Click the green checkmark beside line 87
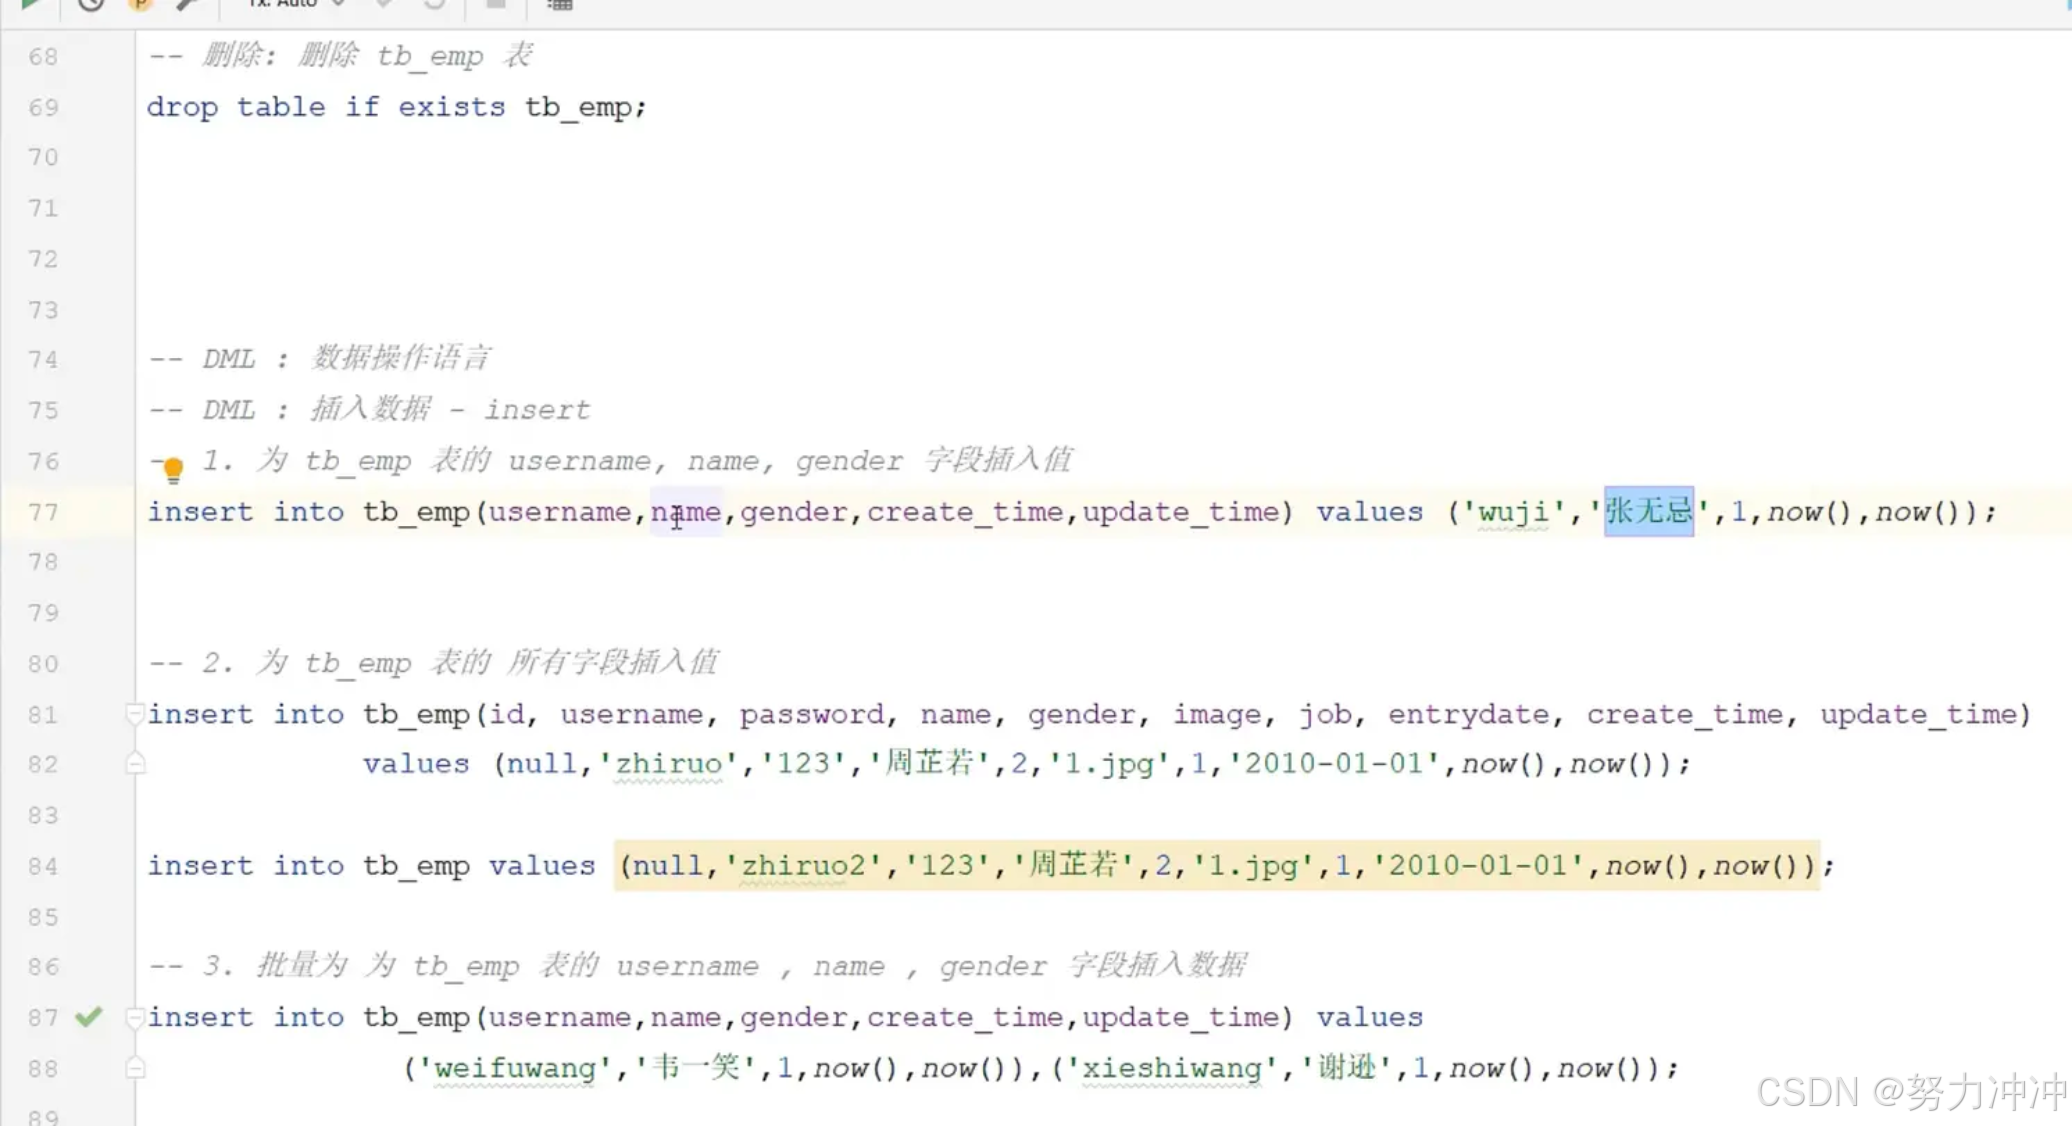This screenshot has height=1126, width=2072. [x=89, y=1017]
